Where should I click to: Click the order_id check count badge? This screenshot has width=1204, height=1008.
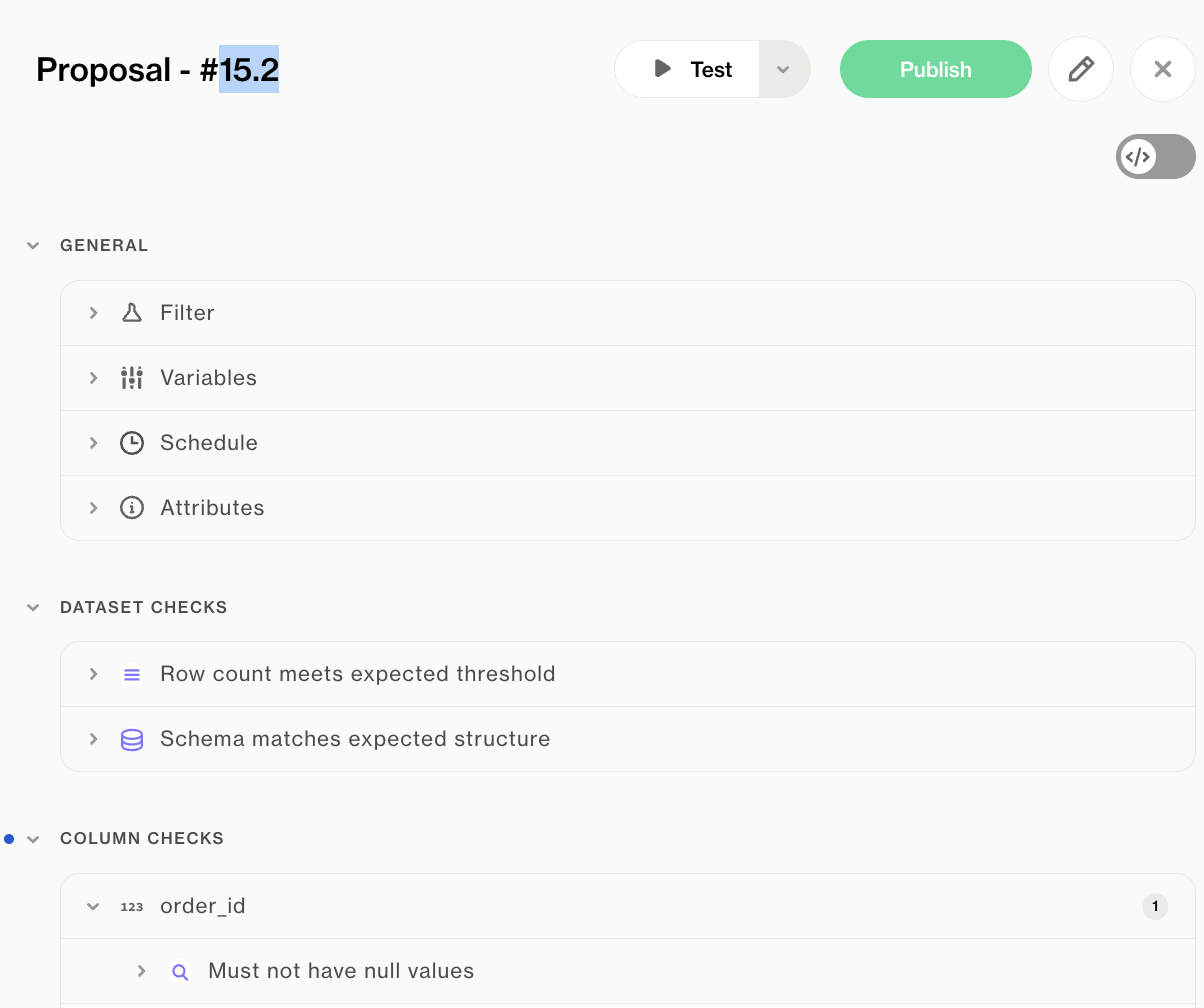pos(1155,906)
